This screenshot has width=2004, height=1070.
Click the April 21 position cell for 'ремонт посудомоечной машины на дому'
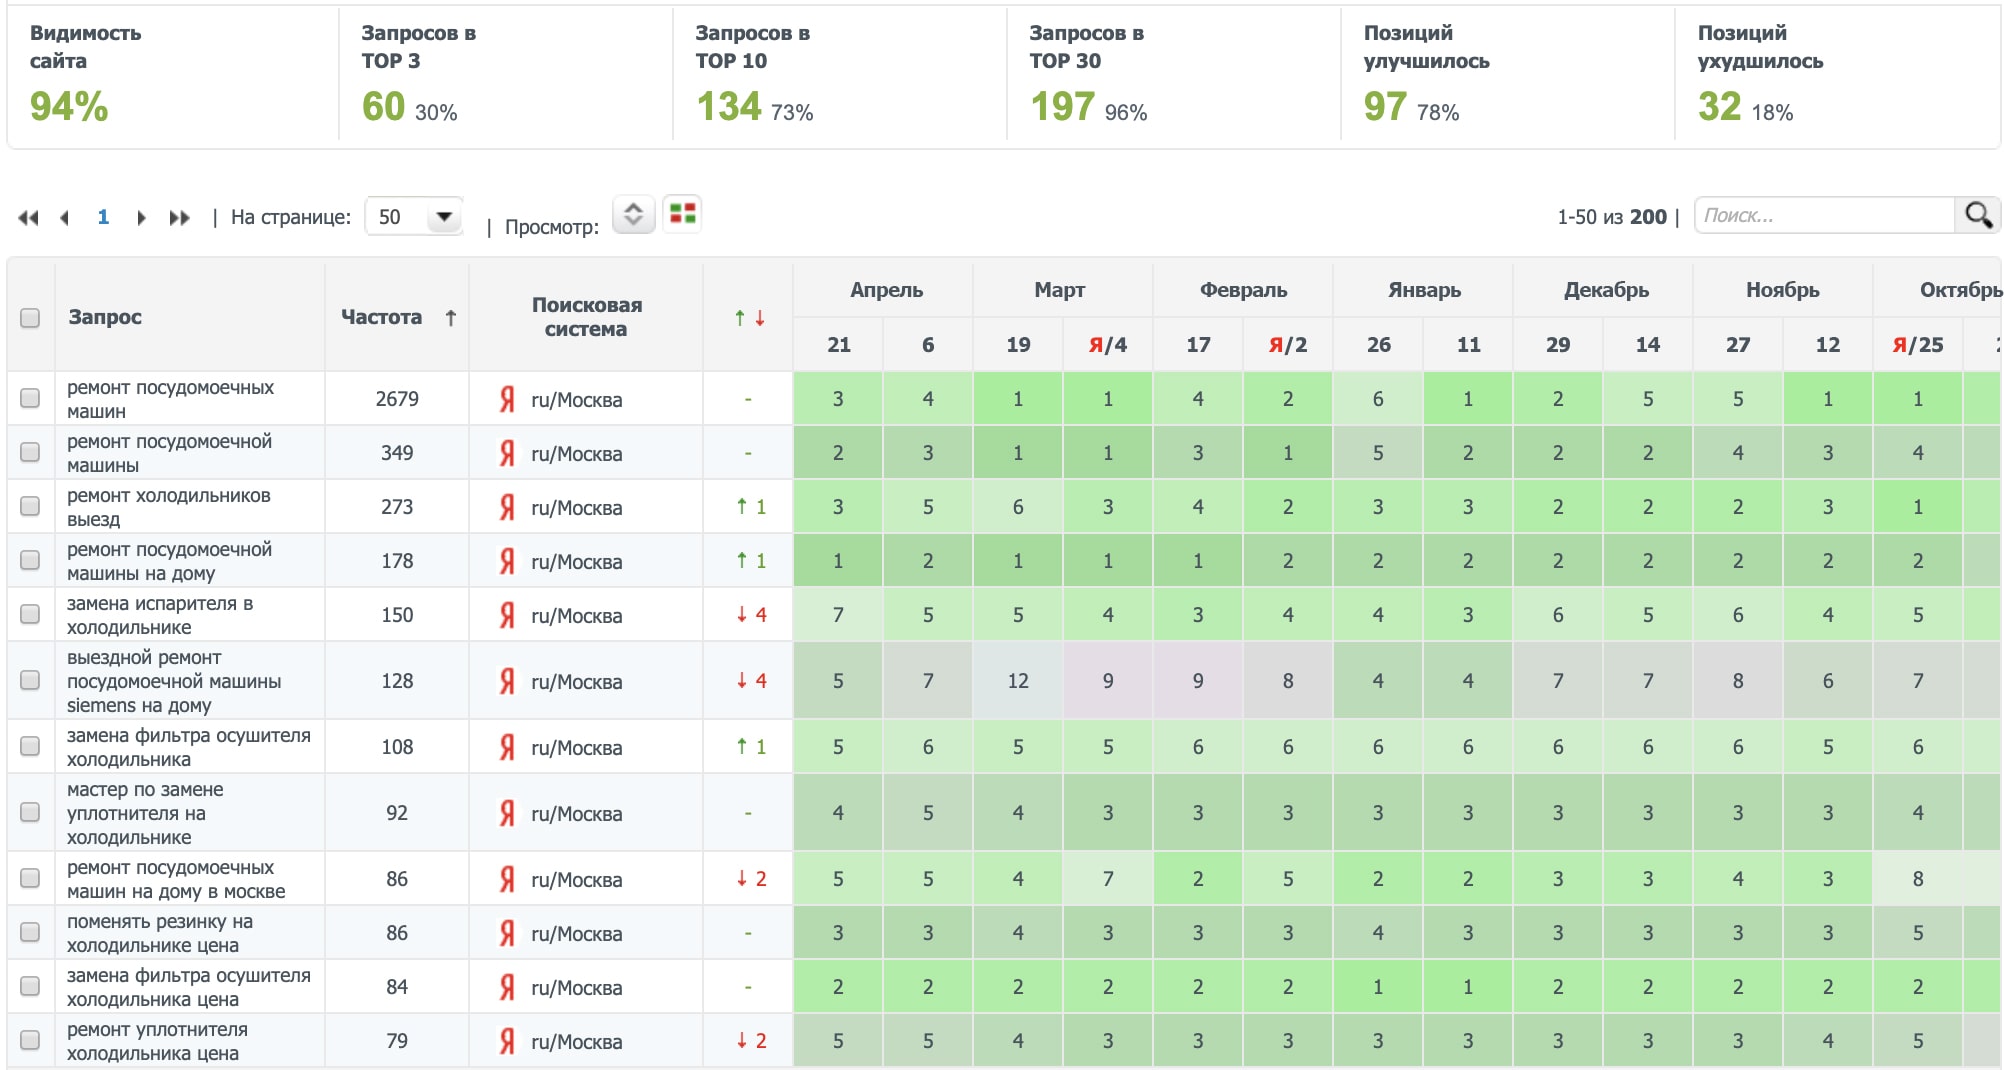[838, 561]
